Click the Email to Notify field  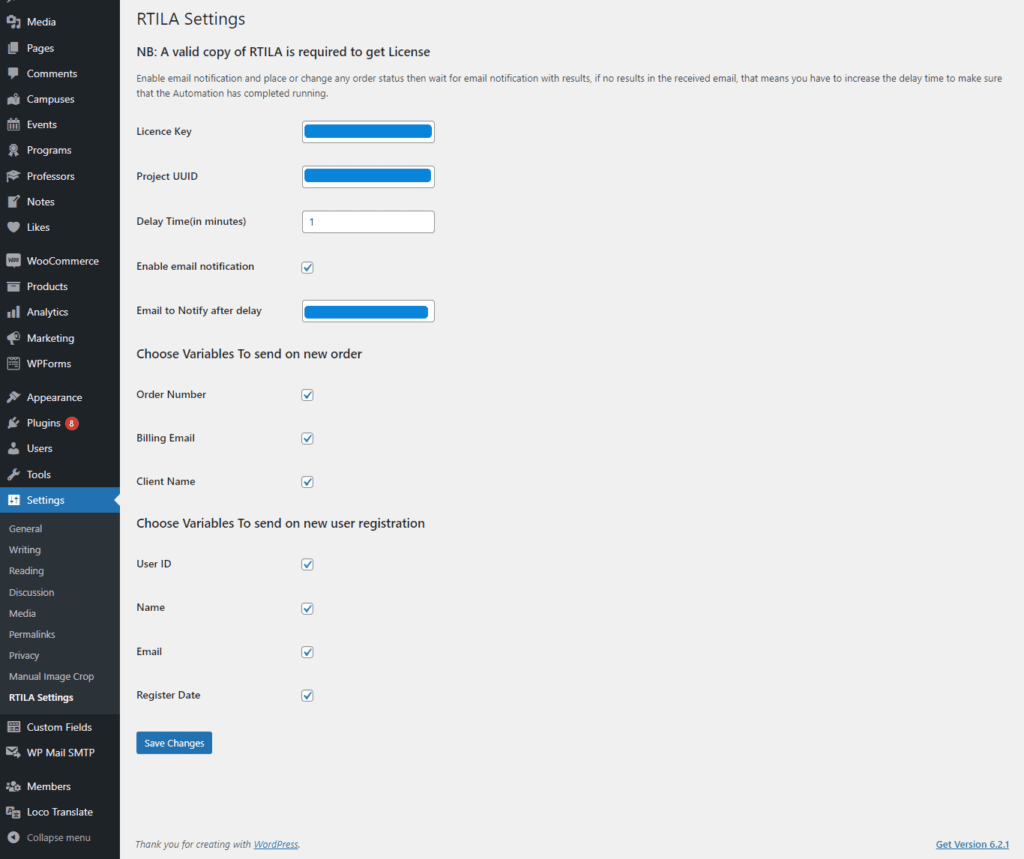pyautogui.click(x=368, y=311)
